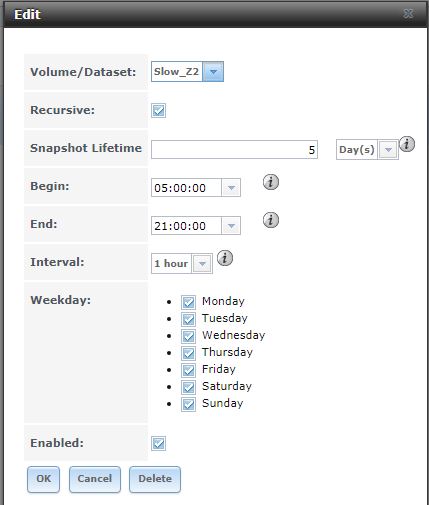Click the OK button
This screenshot has height=505, width=429.
43,479
